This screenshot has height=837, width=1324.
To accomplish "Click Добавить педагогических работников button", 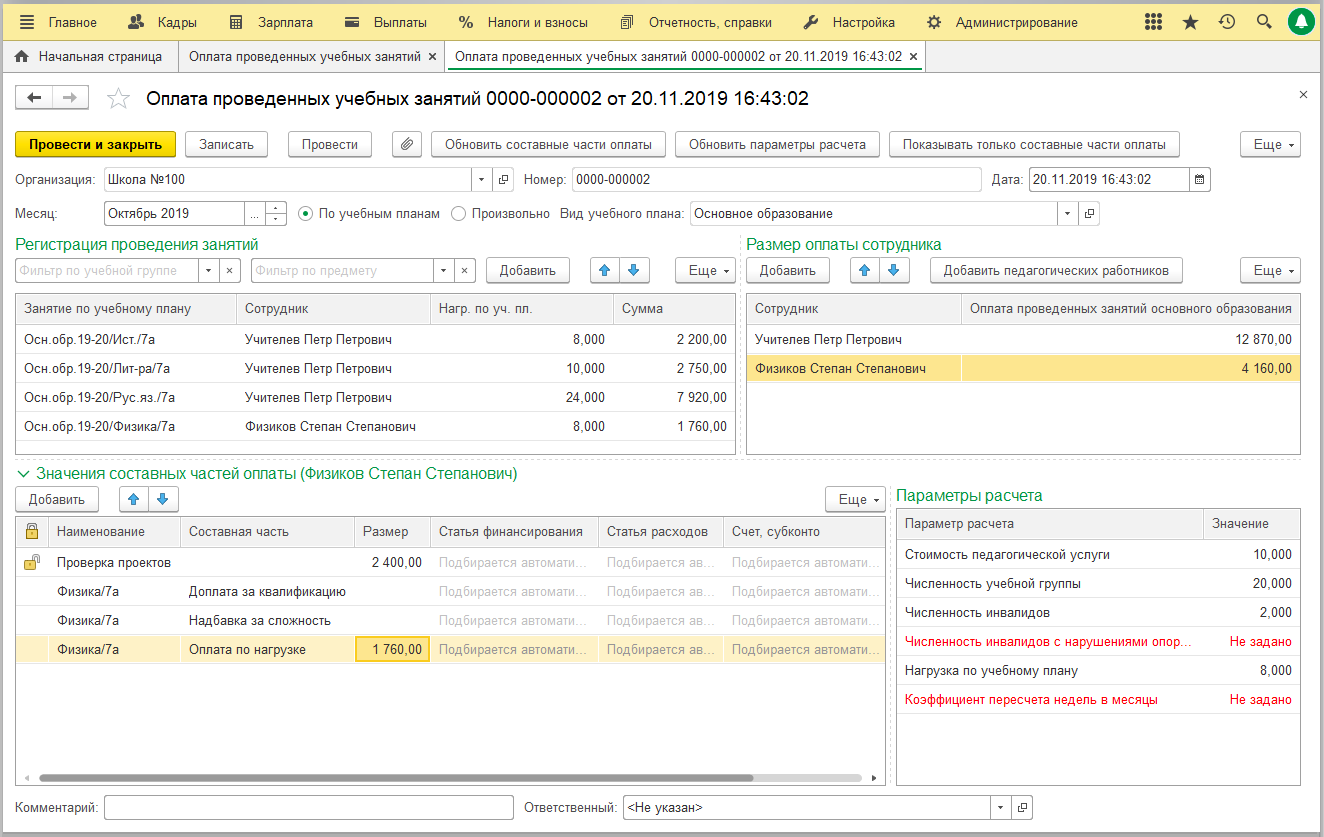I will coord(1055,270).
